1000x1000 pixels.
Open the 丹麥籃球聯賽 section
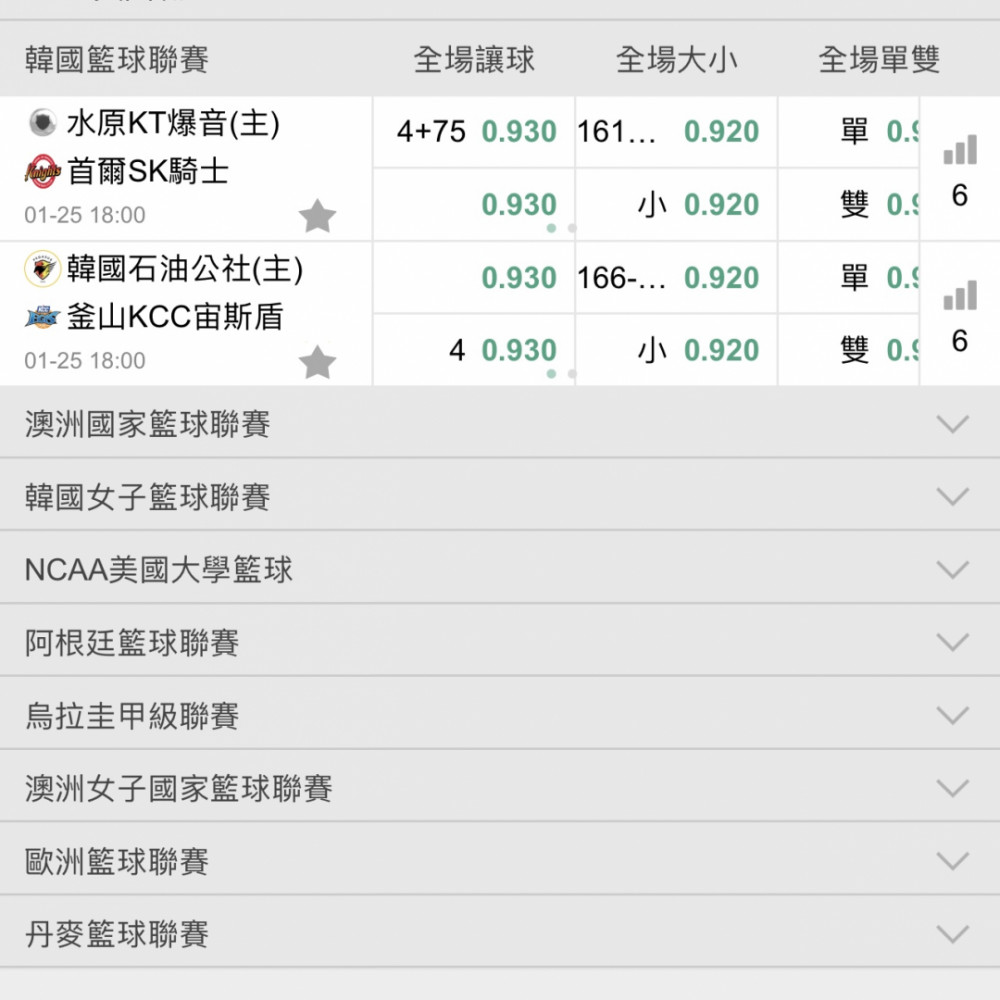[x=952, y=934]
